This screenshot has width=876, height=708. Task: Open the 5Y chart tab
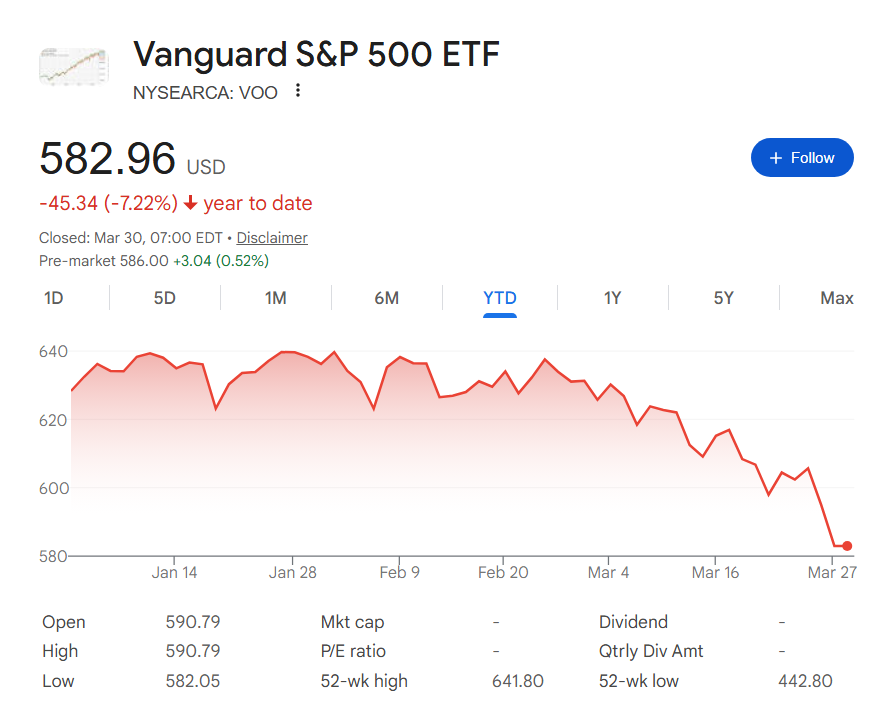[723, 298]
